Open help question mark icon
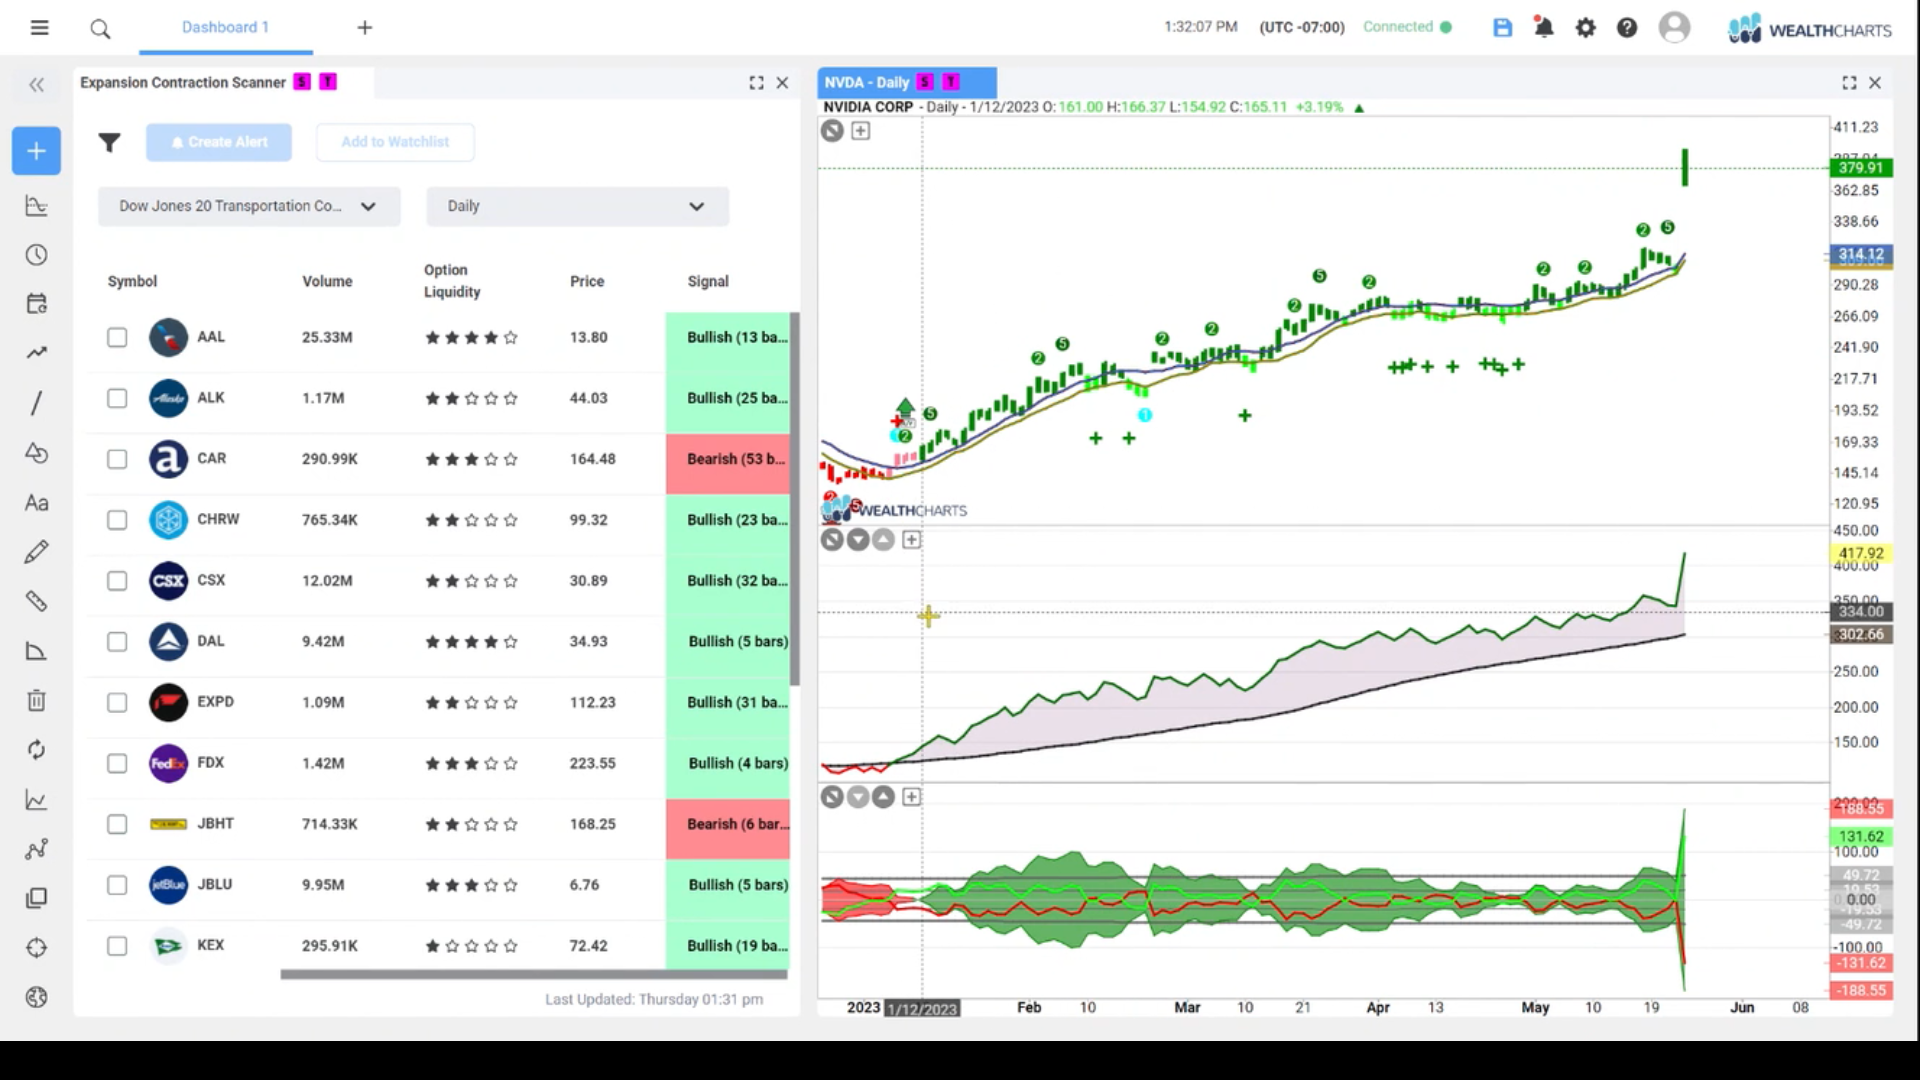 click(1627, 27)
